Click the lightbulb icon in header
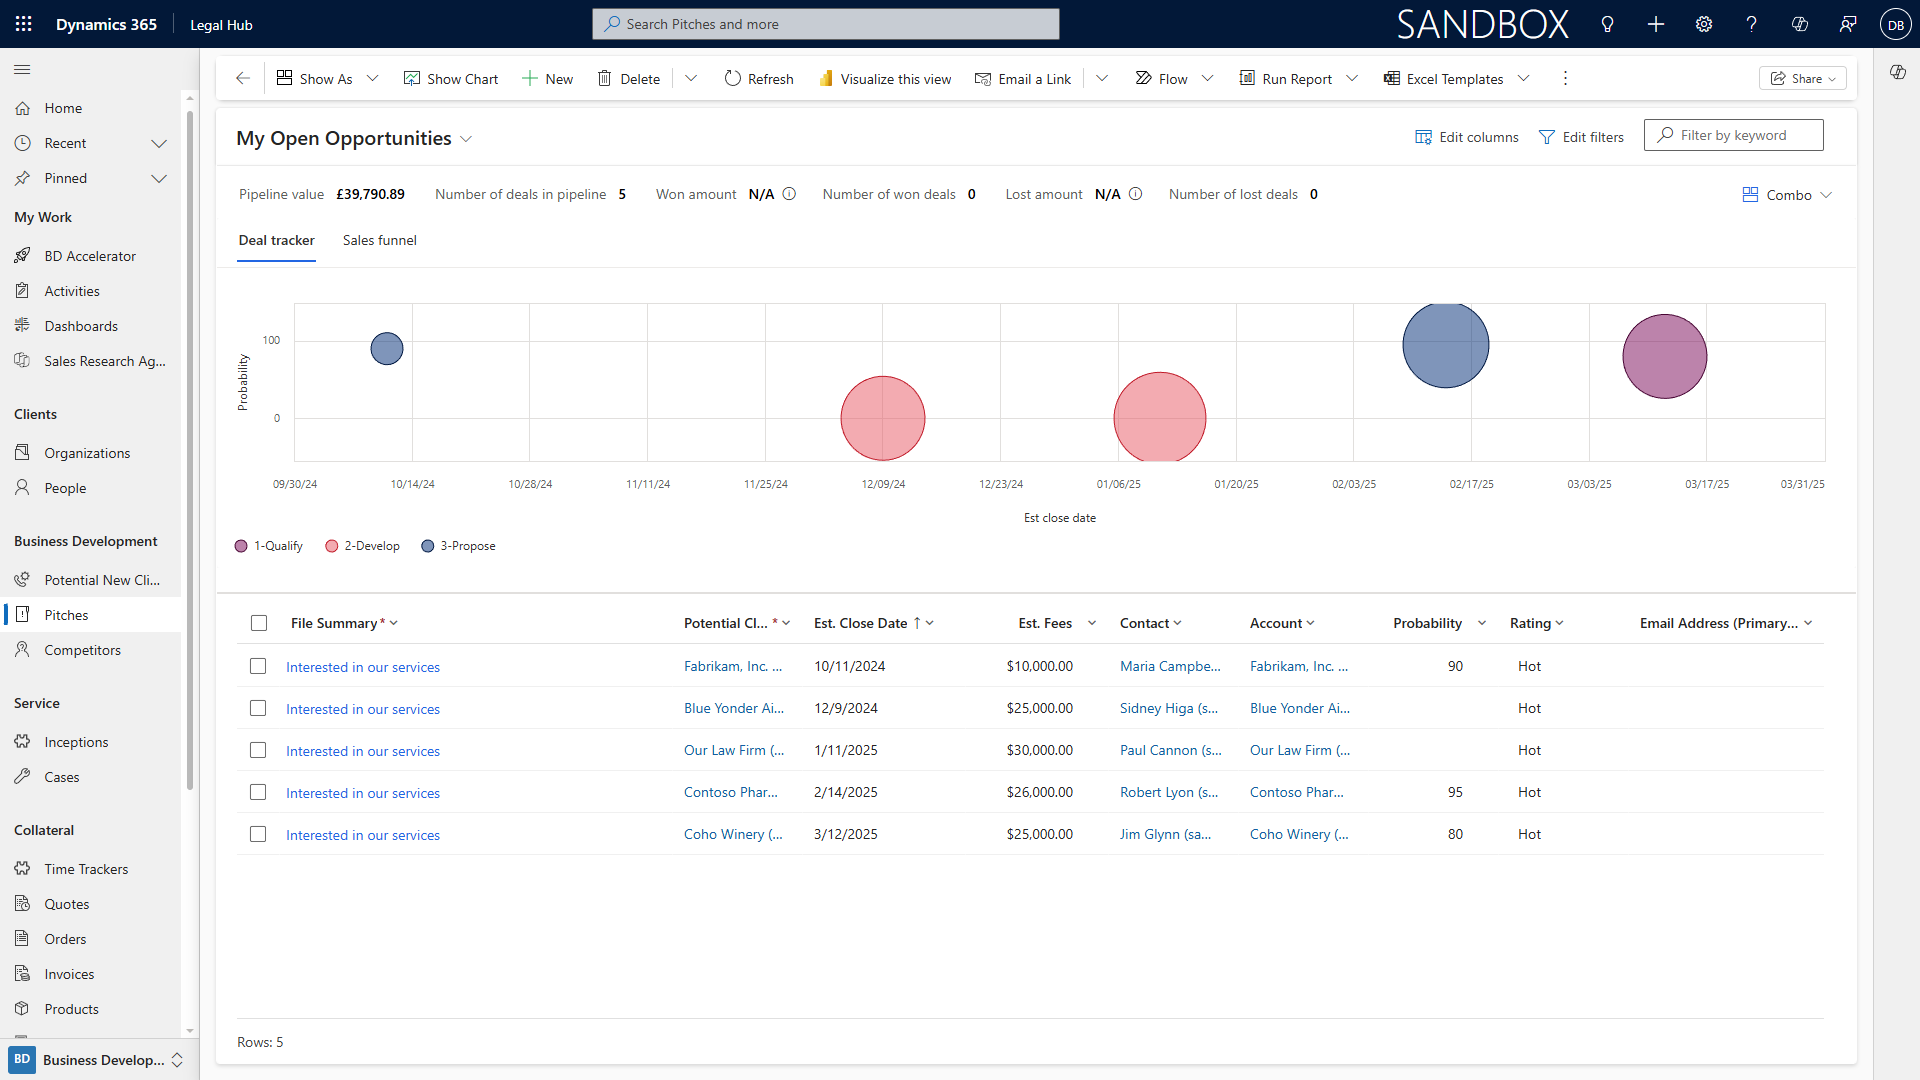 1608,24
